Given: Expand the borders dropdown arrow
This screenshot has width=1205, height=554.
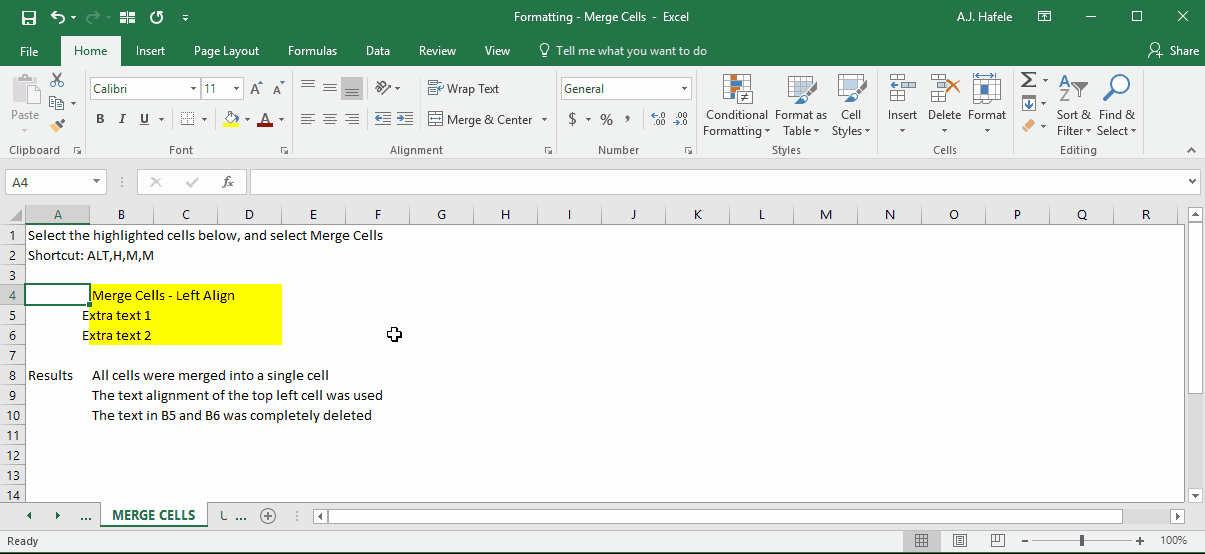Looking at the screenshot, I should (205, 119).
